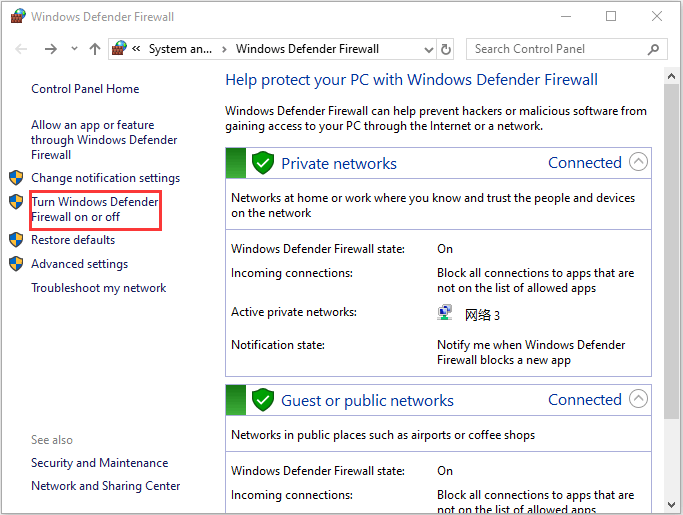
Task: Click the firewall icon in the address bar
Action: tap(119, 48)
